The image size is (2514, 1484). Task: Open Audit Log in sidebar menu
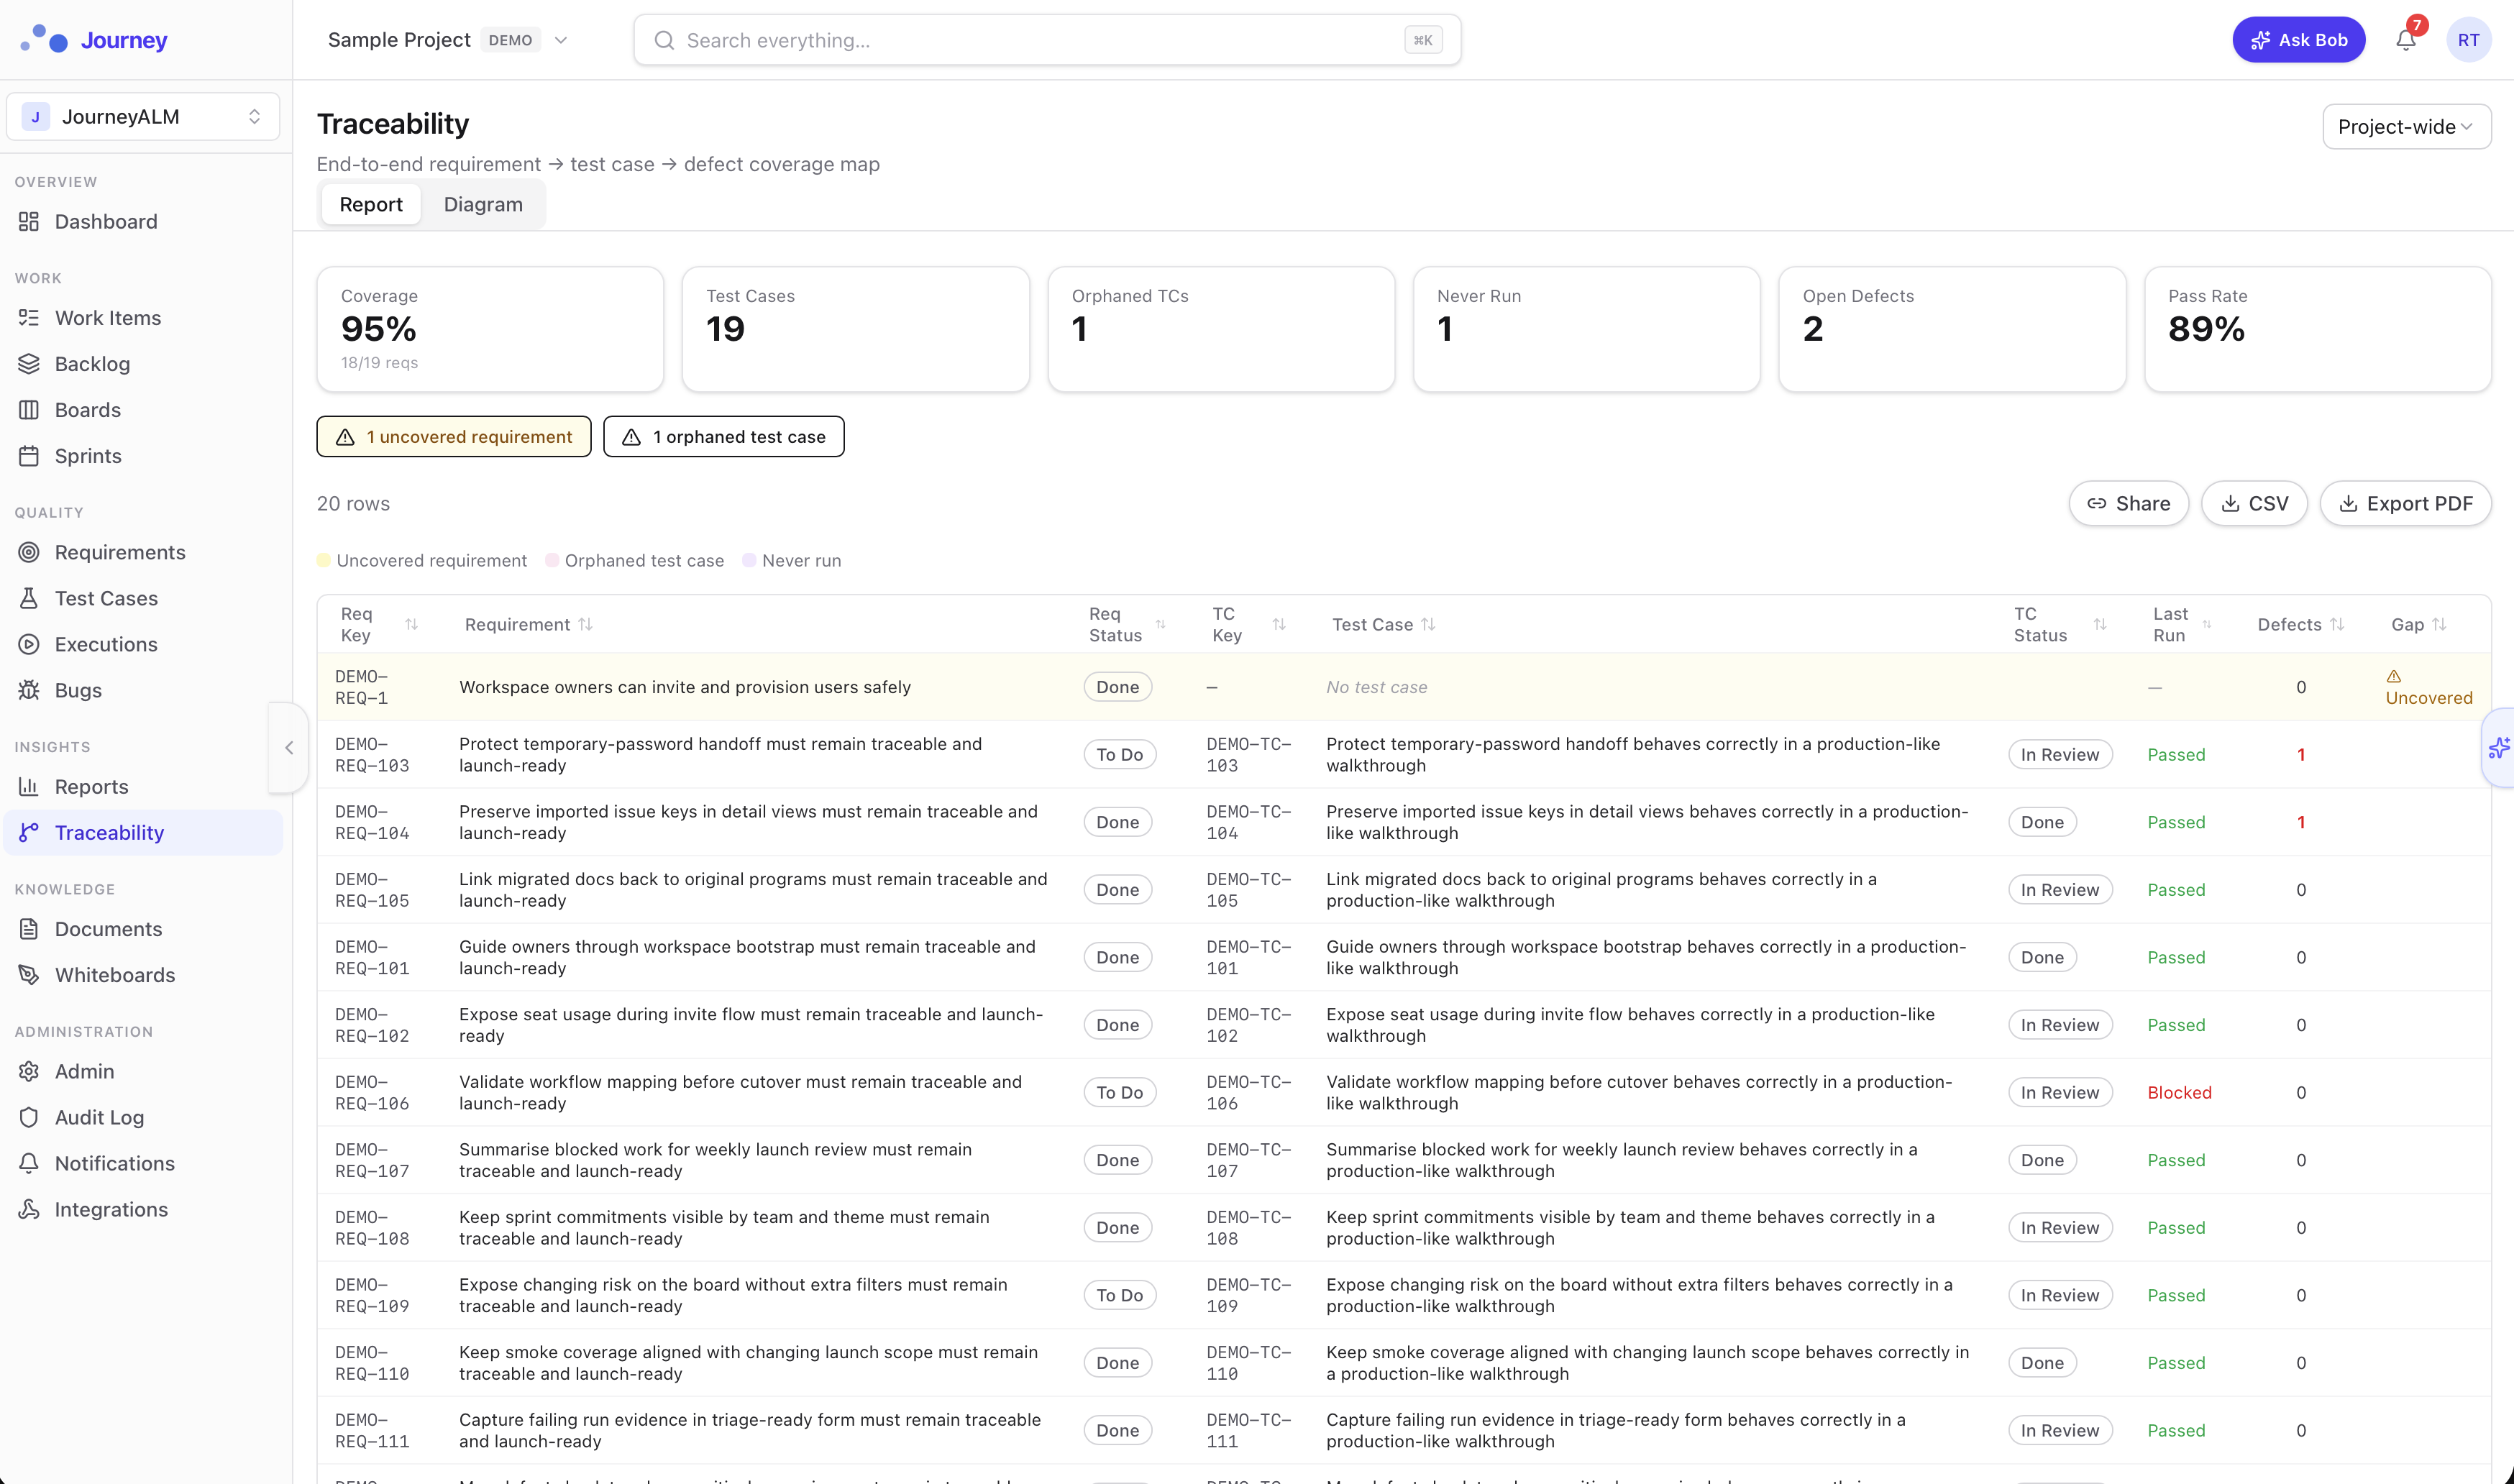99,1117
